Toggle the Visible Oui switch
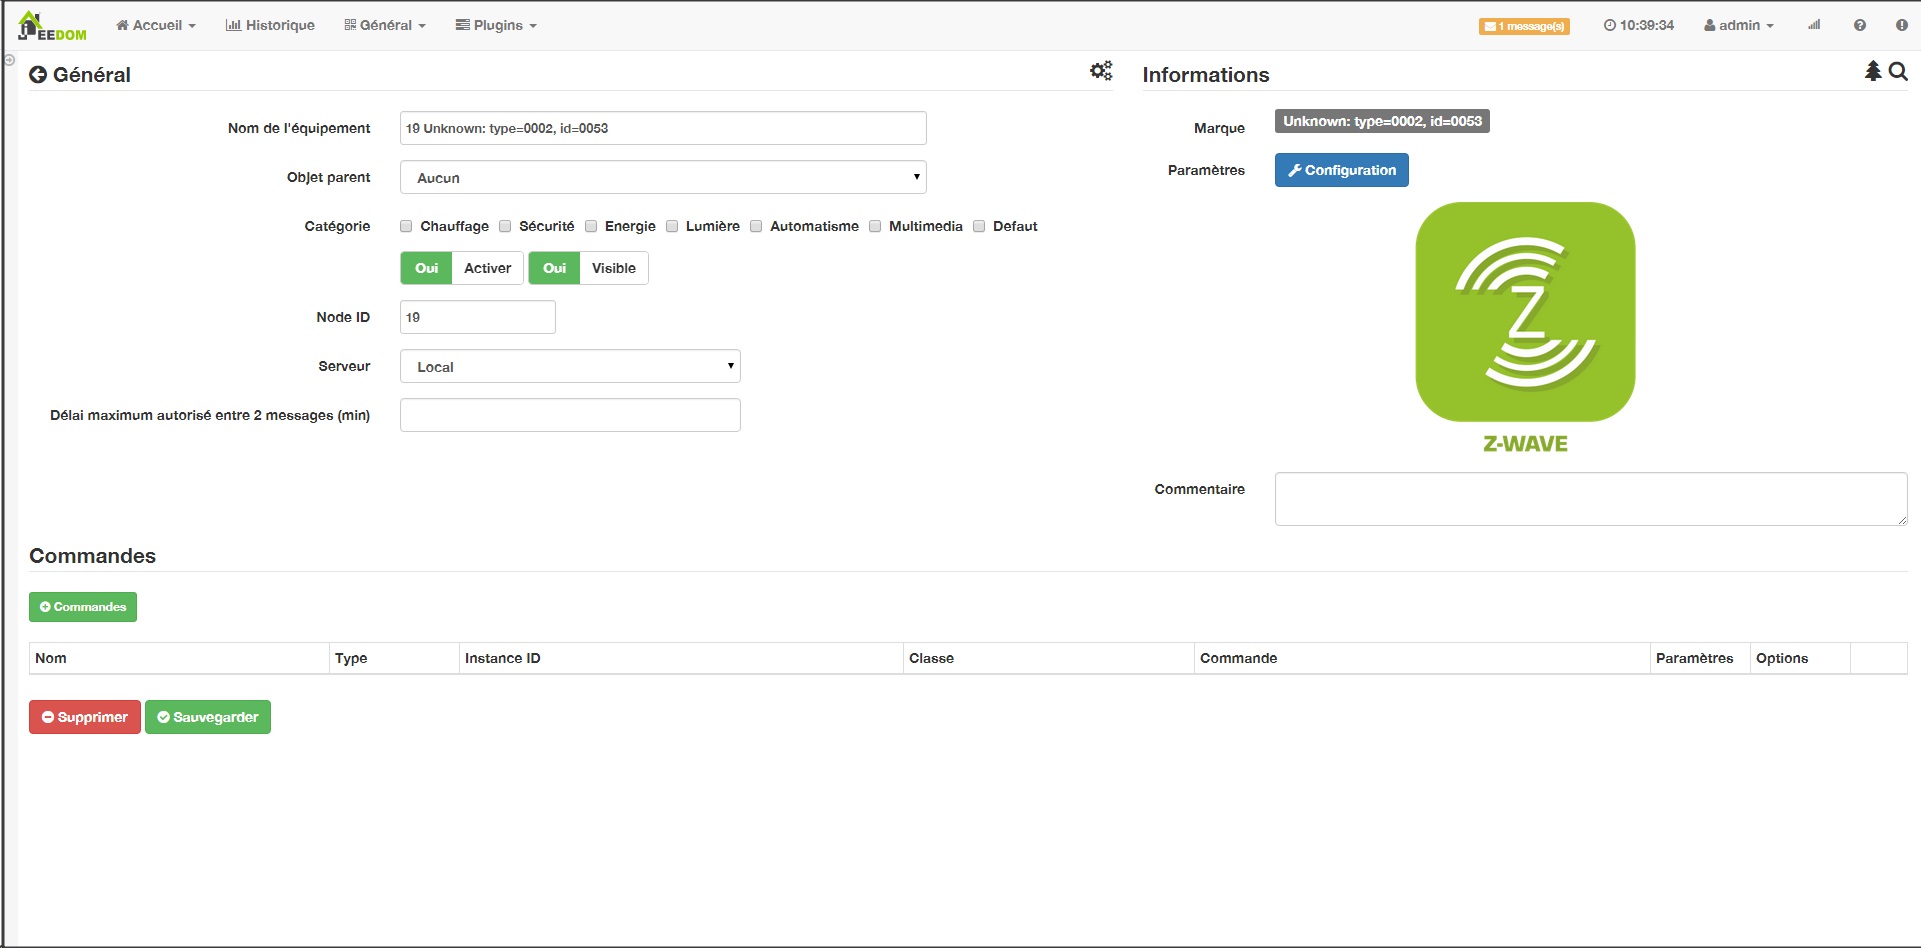Screen dimensions: 1921x948 coord(555,268)
